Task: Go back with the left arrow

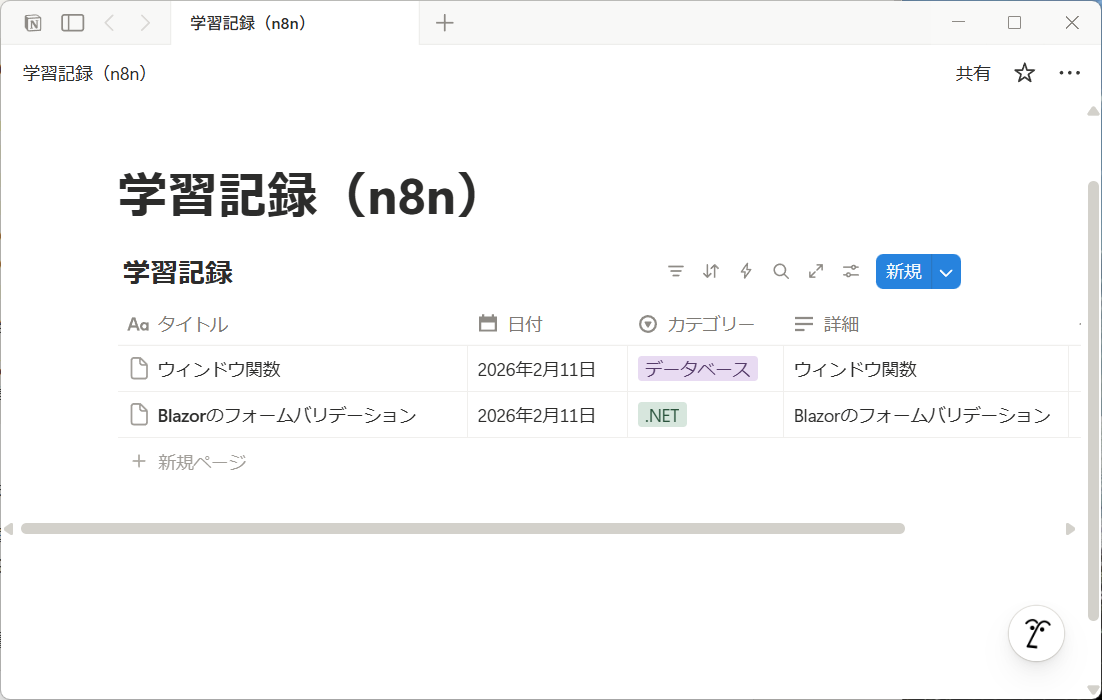Action: [109, 23]
